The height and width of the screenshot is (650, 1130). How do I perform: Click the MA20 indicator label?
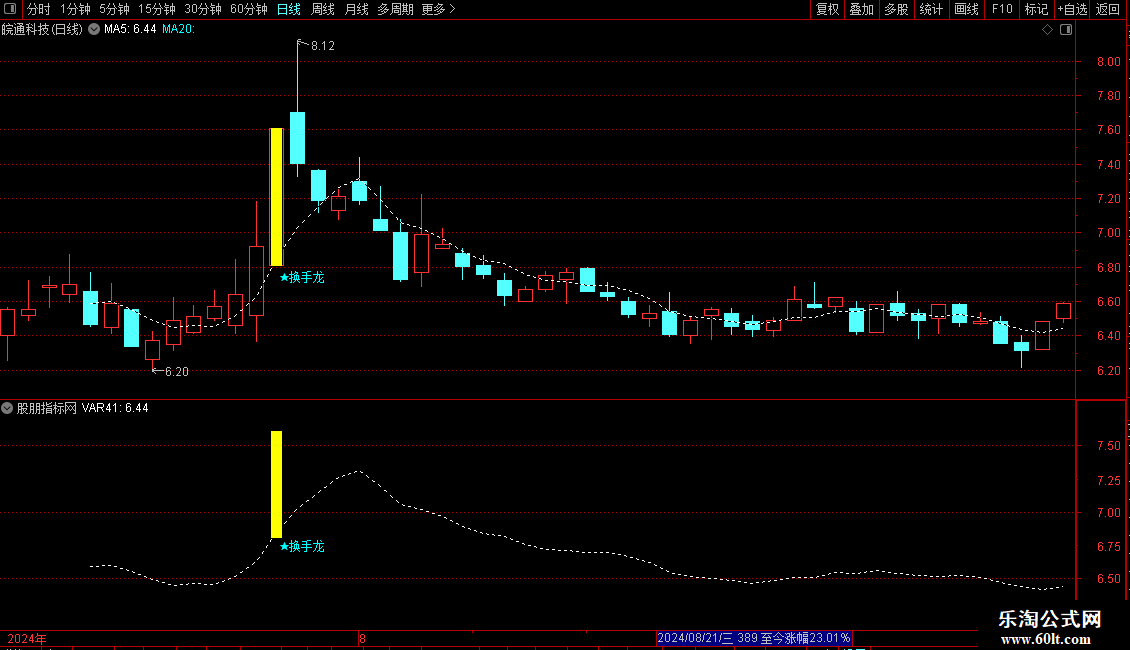click(x=178, y=29)
